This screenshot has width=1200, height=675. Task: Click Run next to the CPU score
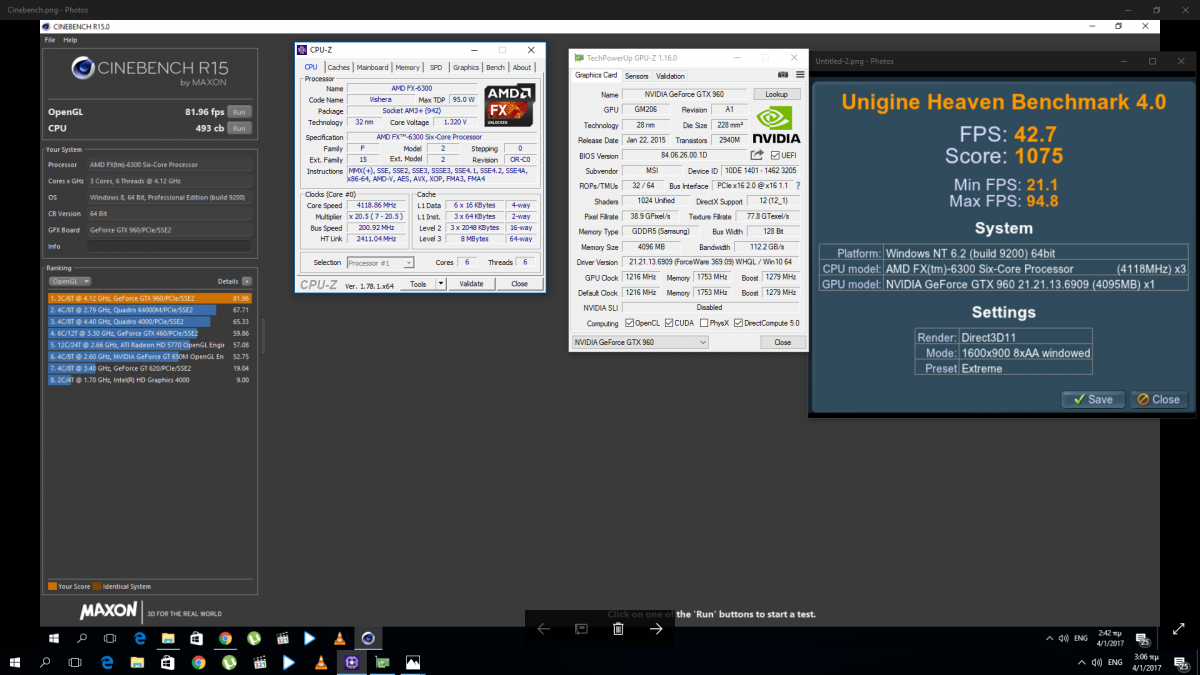coord(239,128)
